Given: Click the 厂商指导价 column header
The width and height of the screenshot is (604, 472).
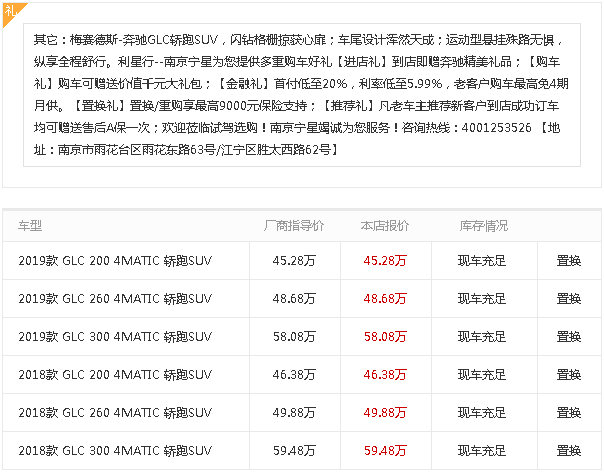Looking at the screenshot, I should coord(293,226).
